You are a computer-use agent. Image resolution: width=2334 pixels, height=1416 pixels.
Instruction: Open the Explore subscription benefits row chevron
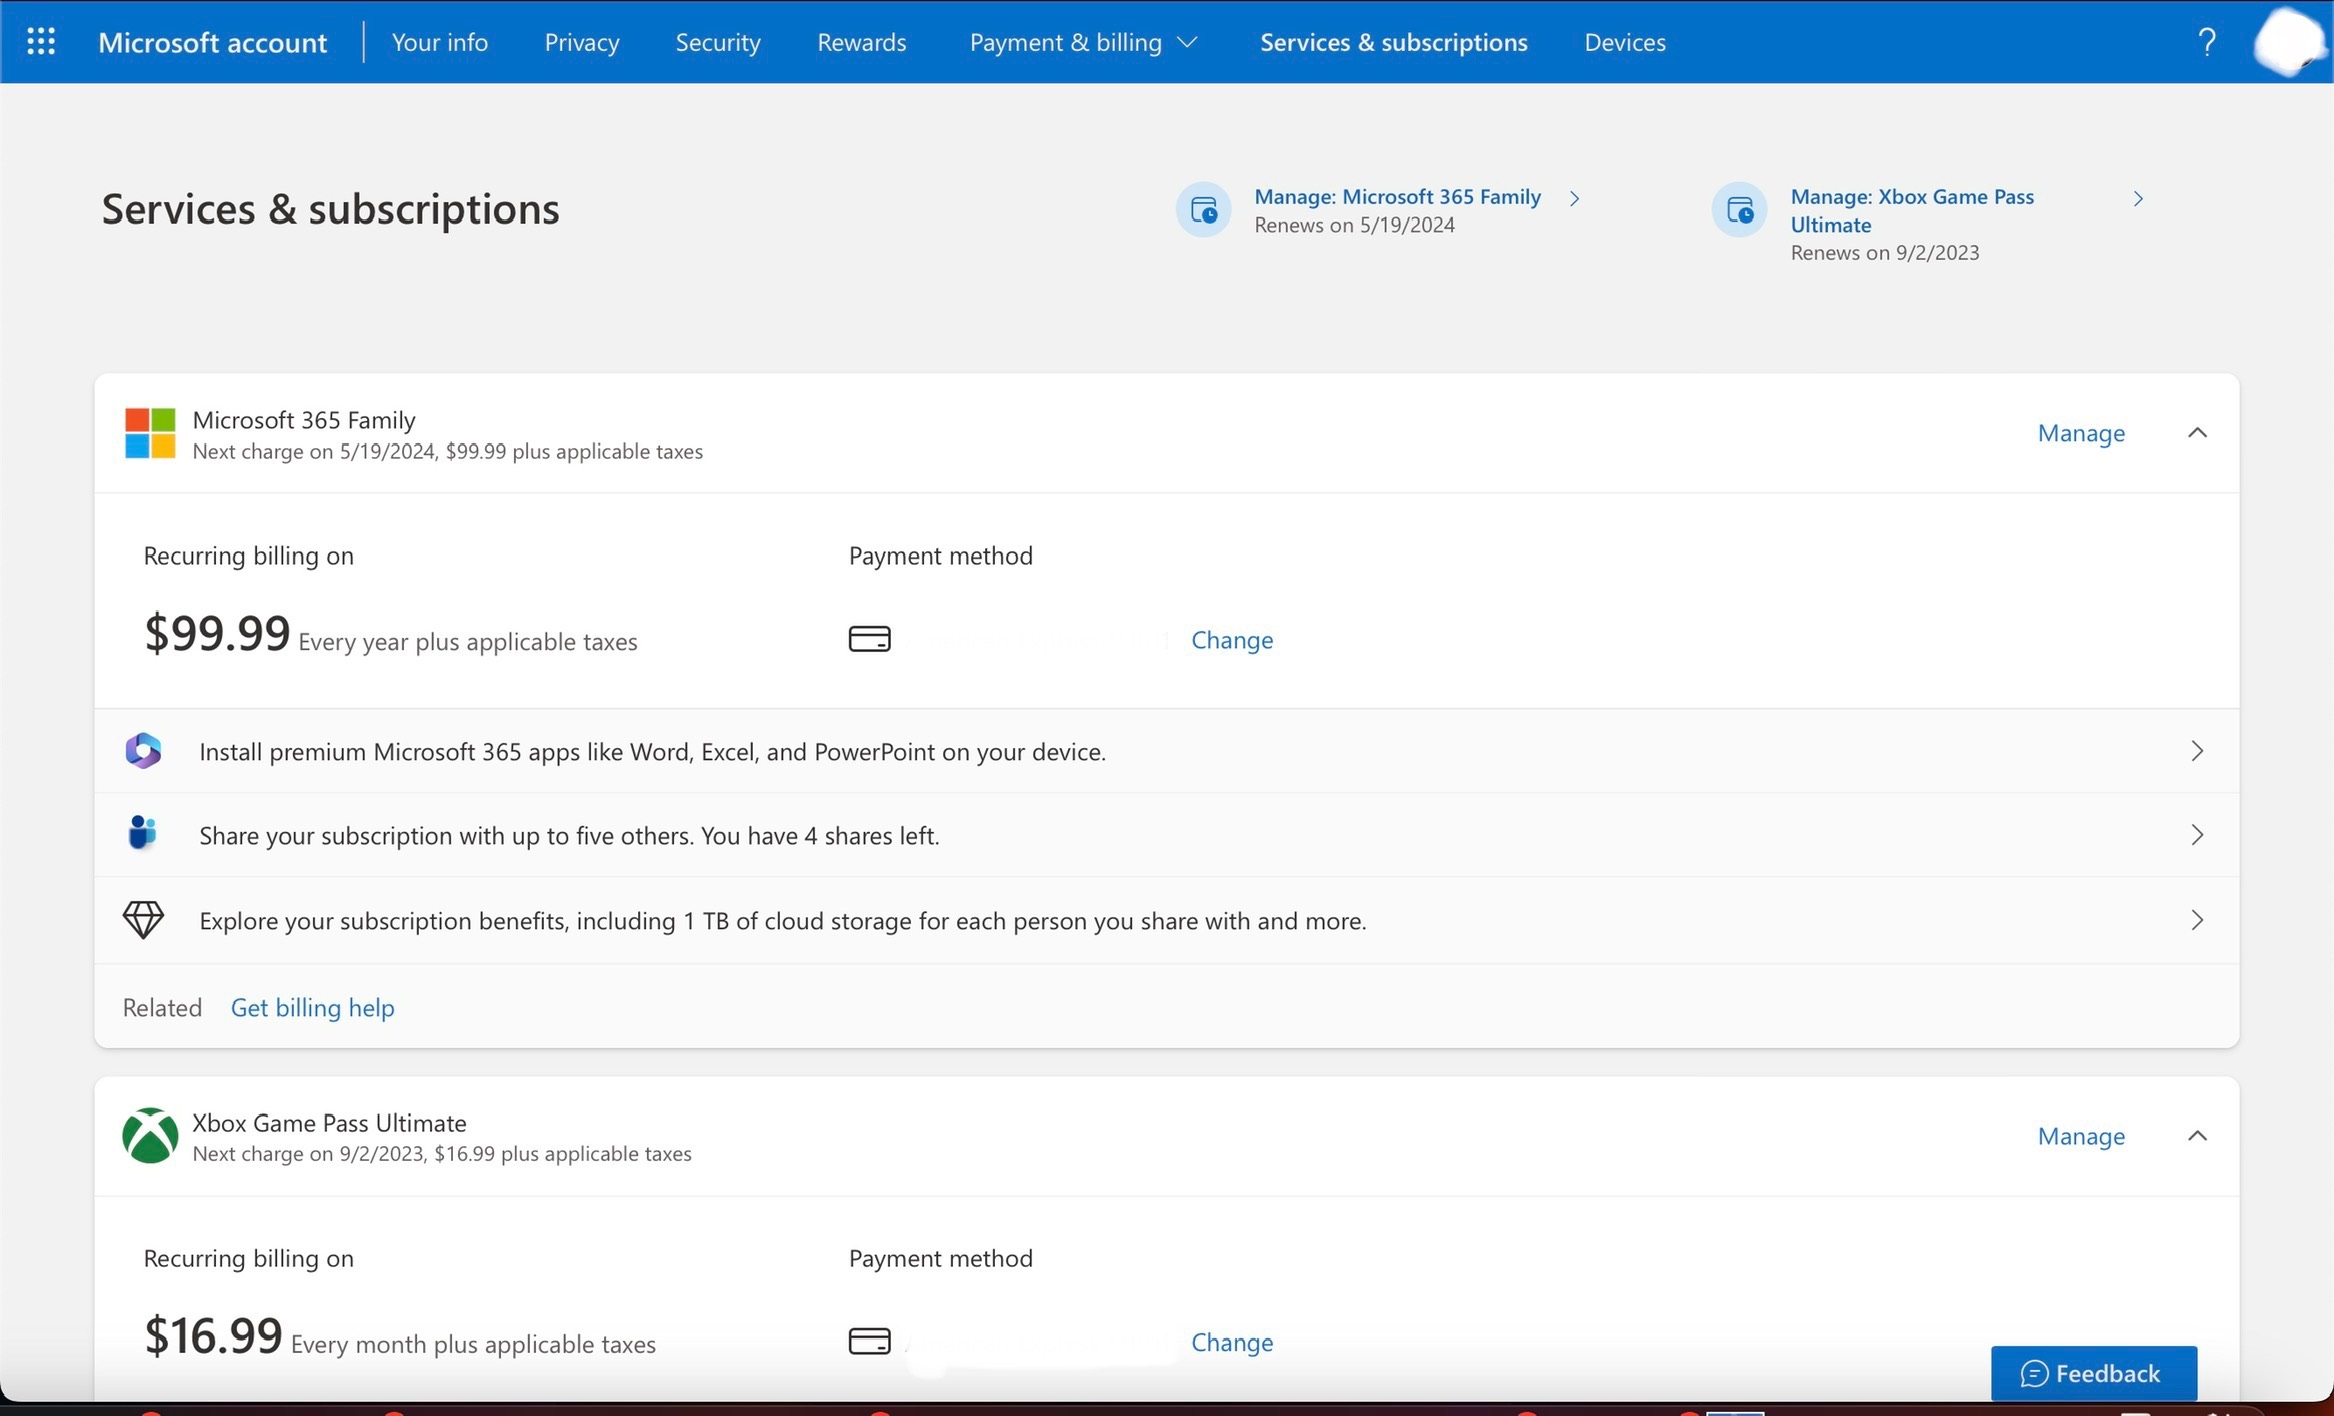(x=2197, y=920)
